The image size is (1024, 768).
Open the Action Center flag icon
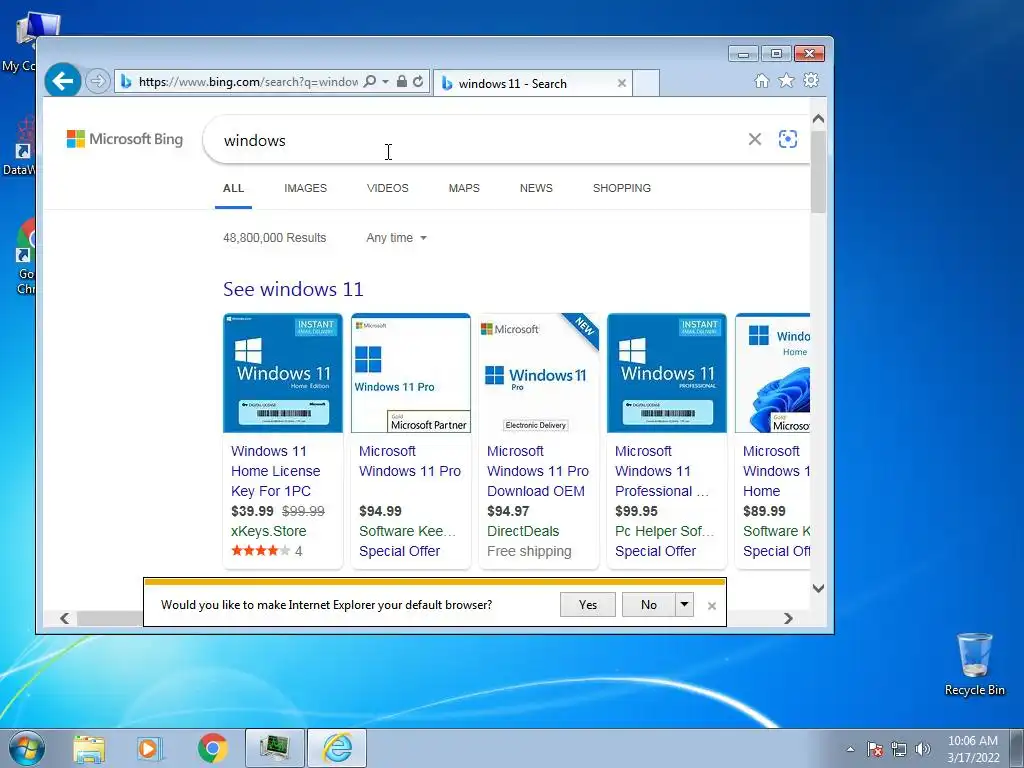pyautogui.click(x=874, y=749)
